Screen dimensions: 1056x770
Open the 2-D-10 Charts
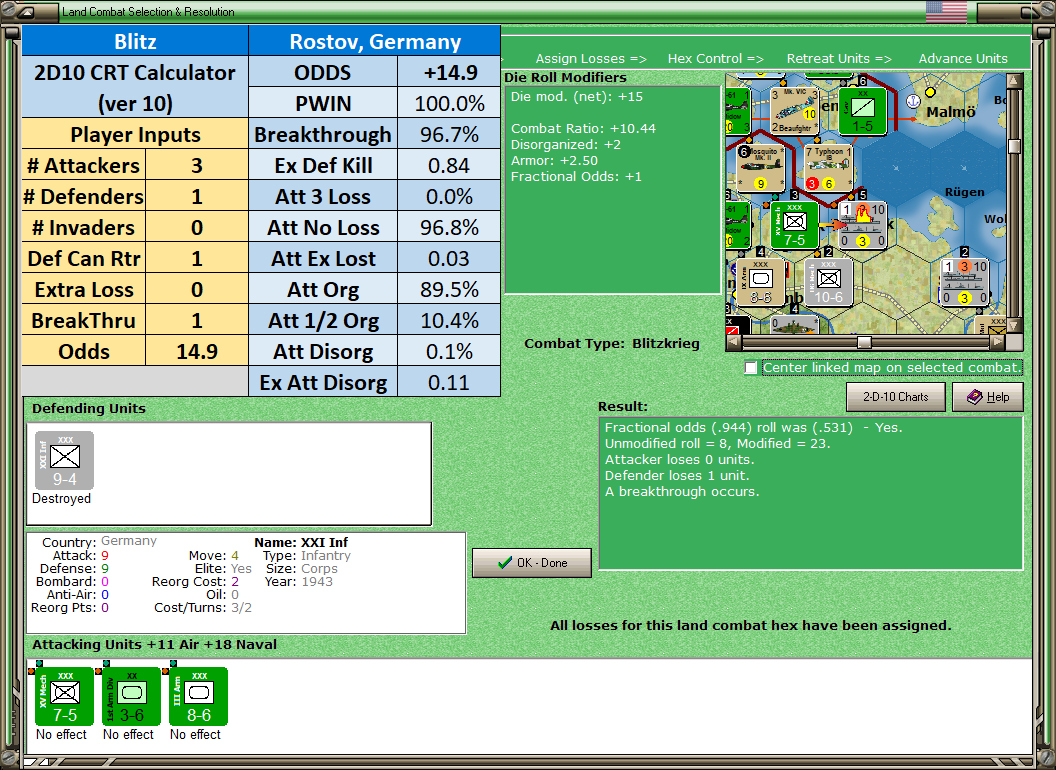[896, 397]
